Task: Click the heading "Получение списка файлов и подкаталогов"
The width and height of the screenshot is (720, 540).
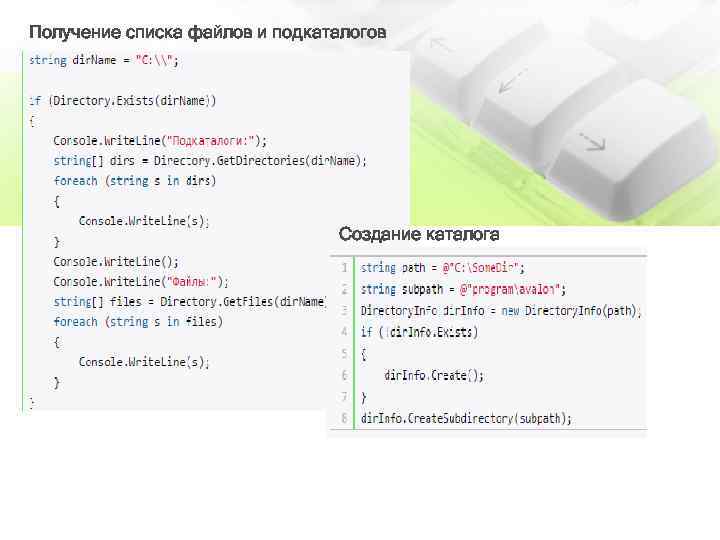Action: [208, 33]
